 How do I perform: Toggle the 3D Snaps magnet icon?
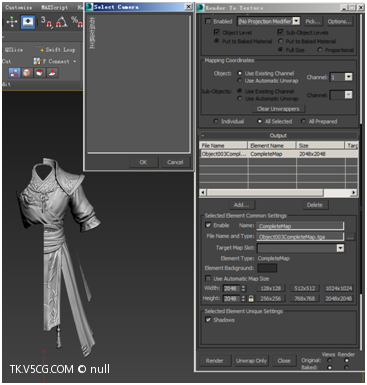[x=47, y=22]
